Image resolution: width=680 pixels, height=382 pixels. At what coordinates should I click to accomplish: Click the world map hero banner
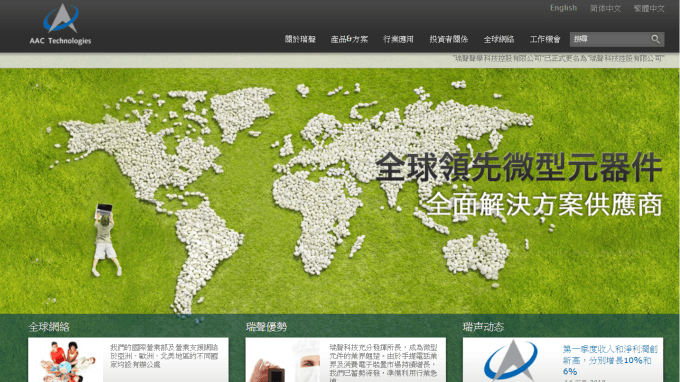[340, 191]
